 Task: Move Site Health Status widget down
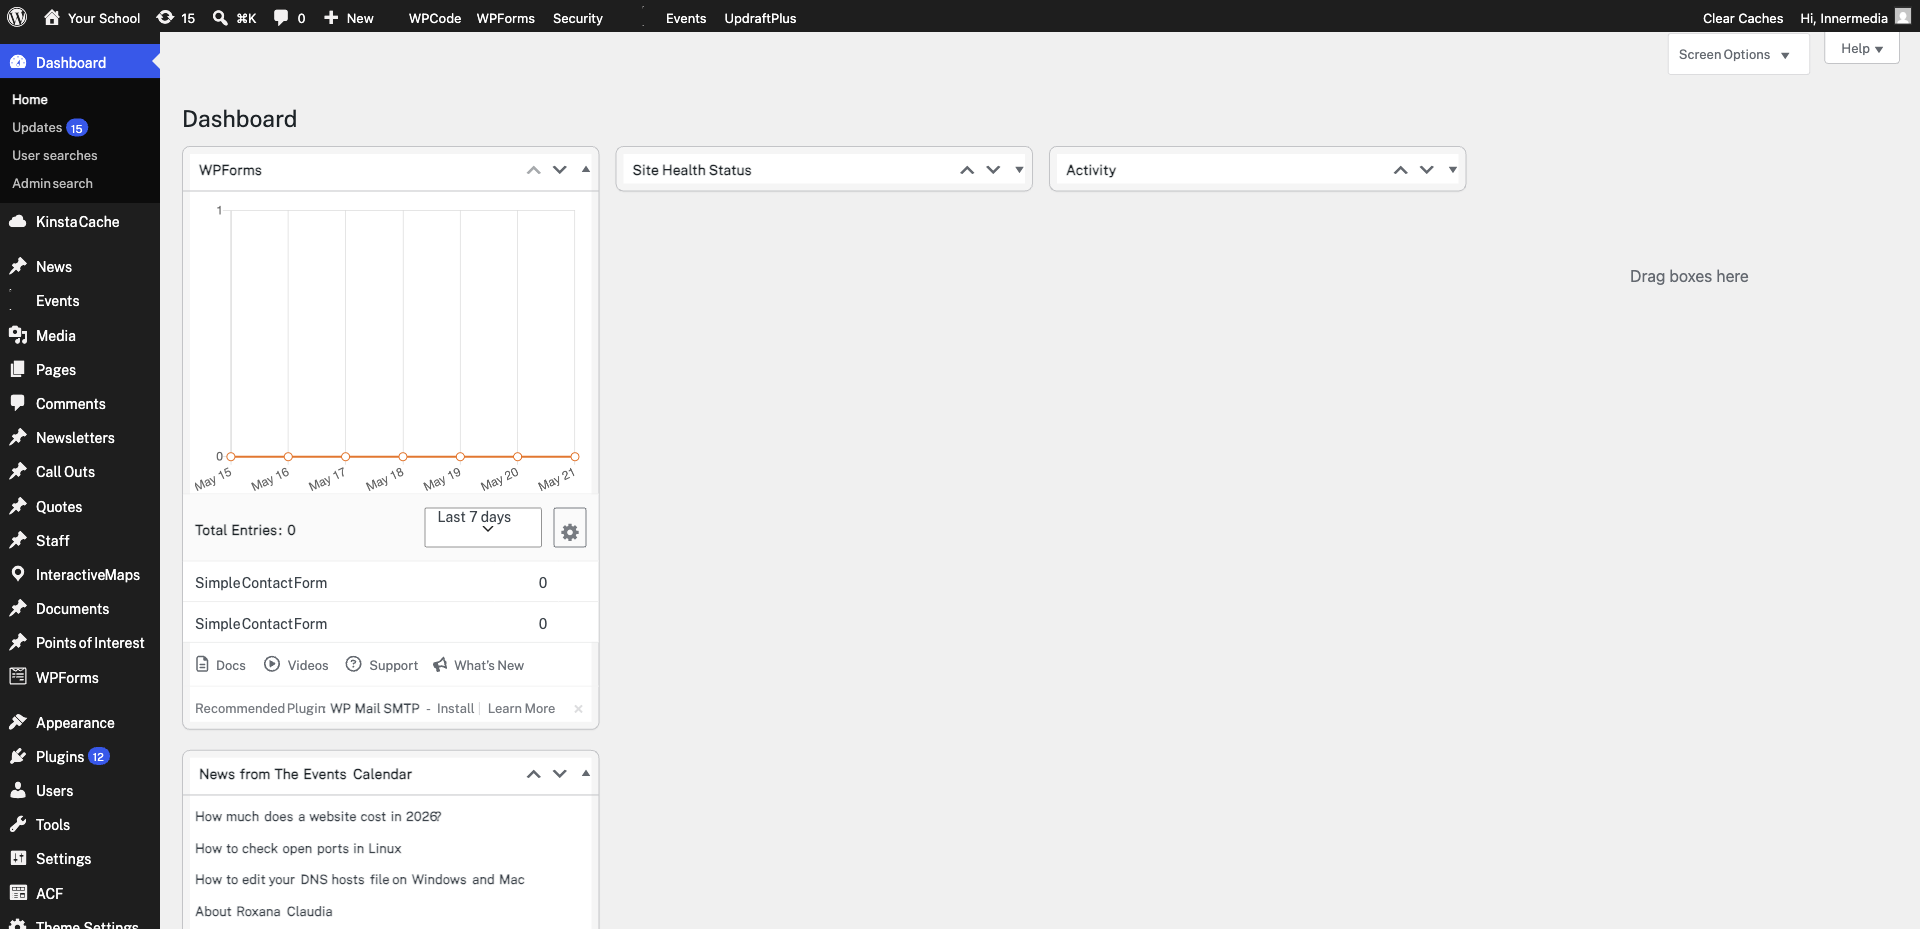993,170
